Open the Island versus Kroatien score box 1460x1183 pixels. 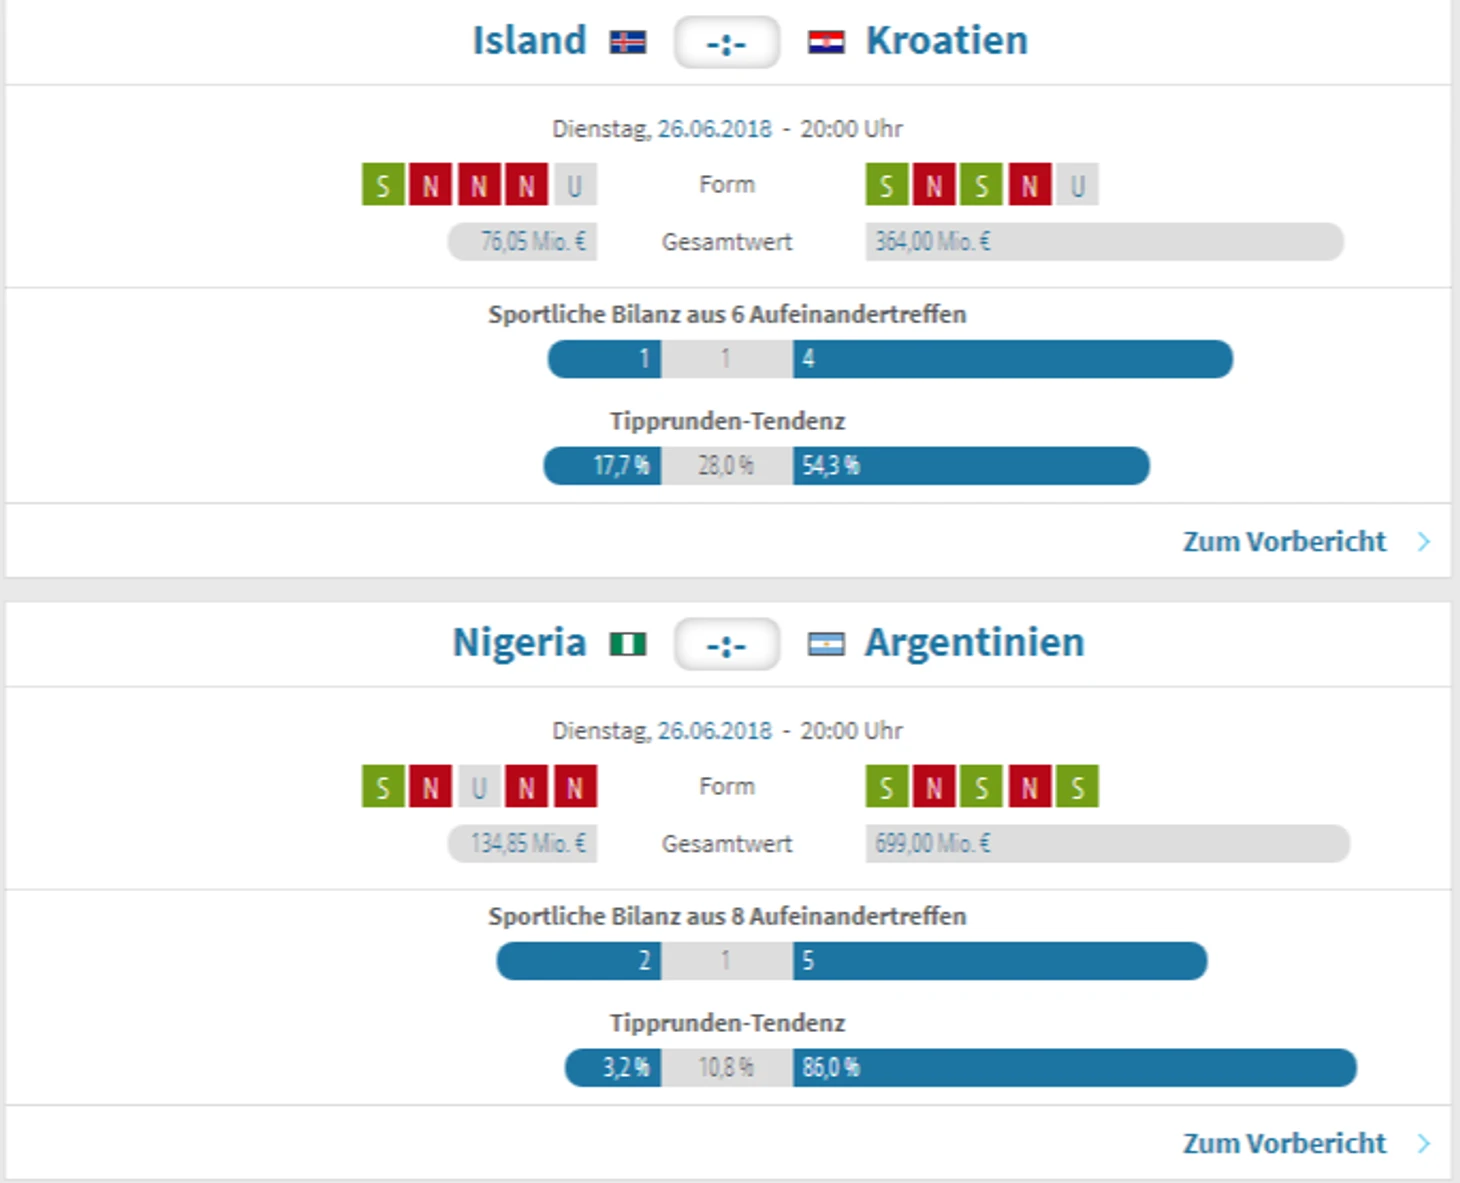727,43
